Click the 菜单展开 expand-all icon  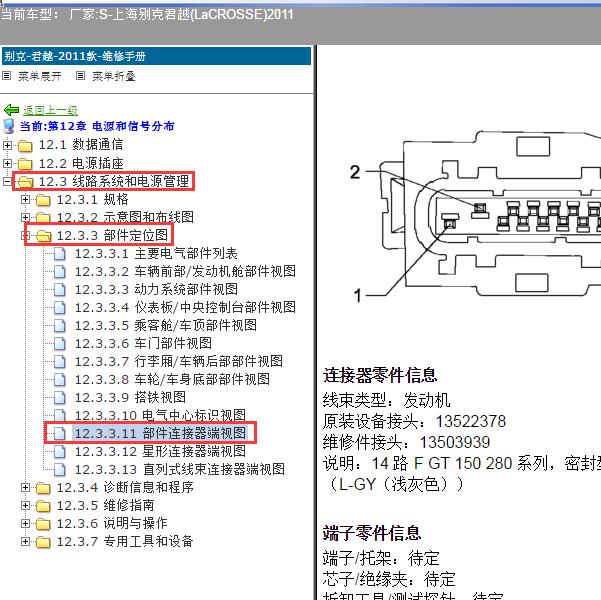click(x=7, y=76)
